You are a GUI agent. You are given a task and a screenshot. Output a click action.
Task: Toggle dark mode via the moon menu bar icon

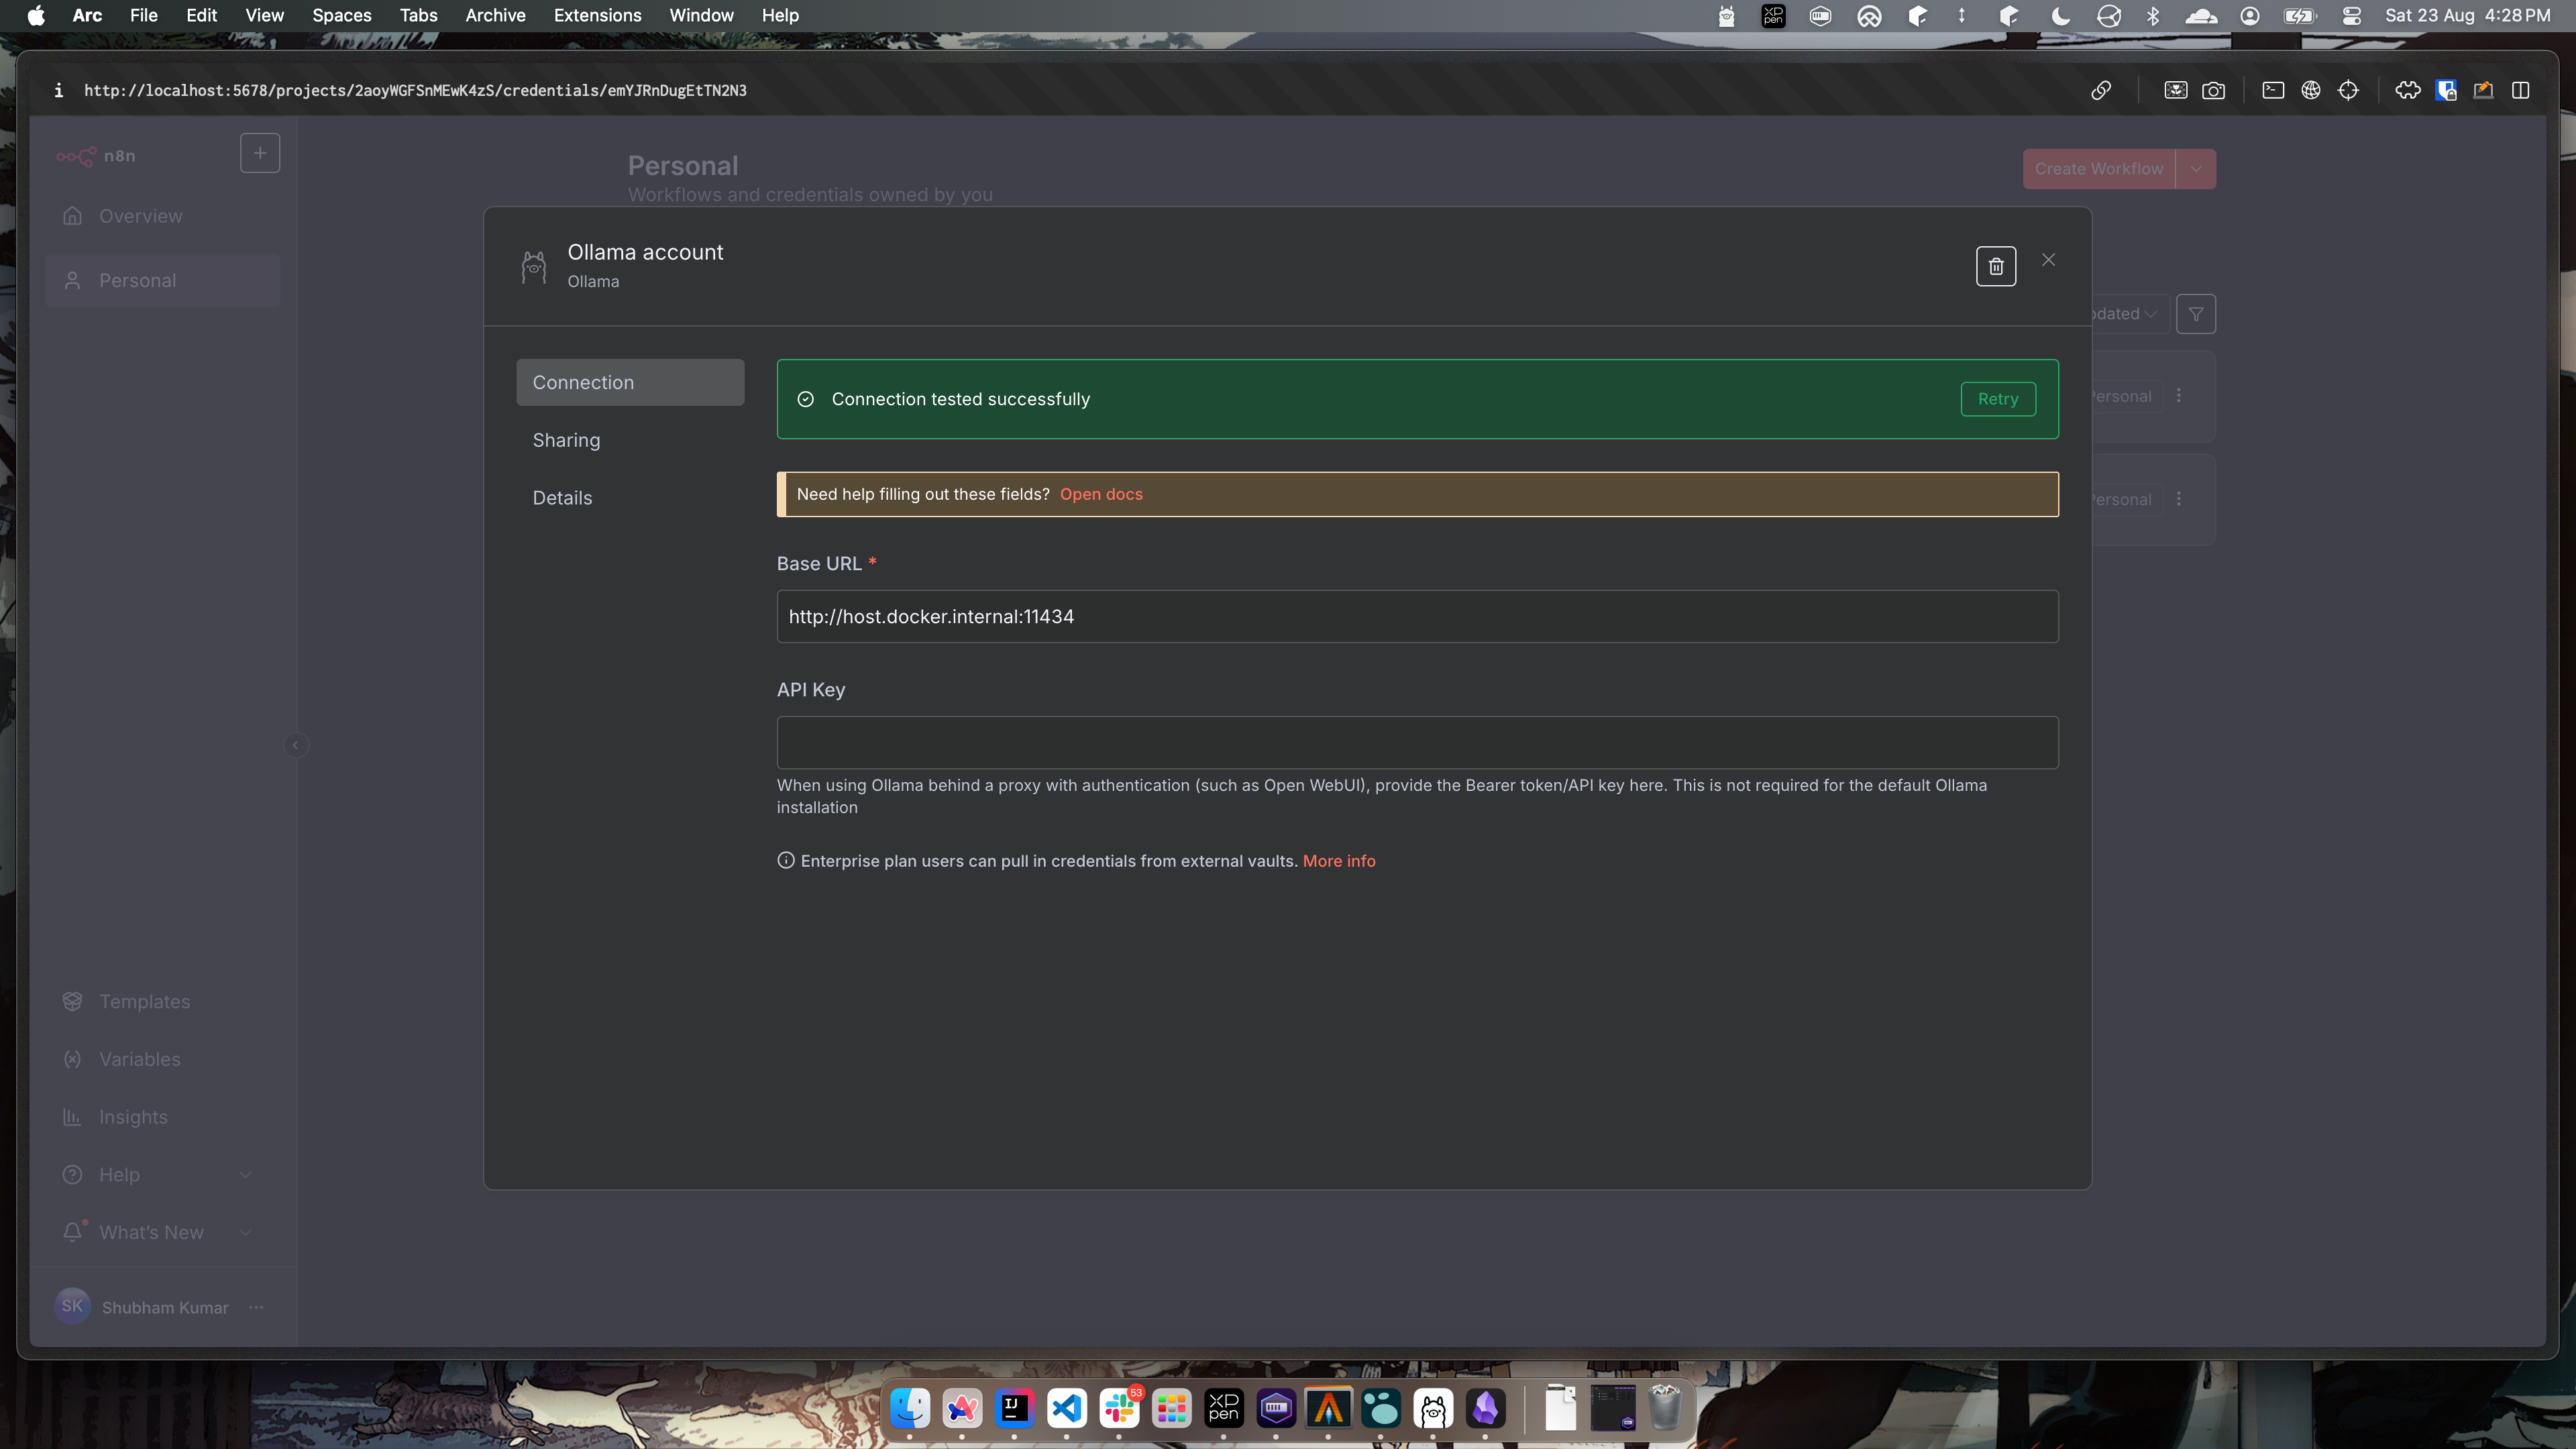2059,15
